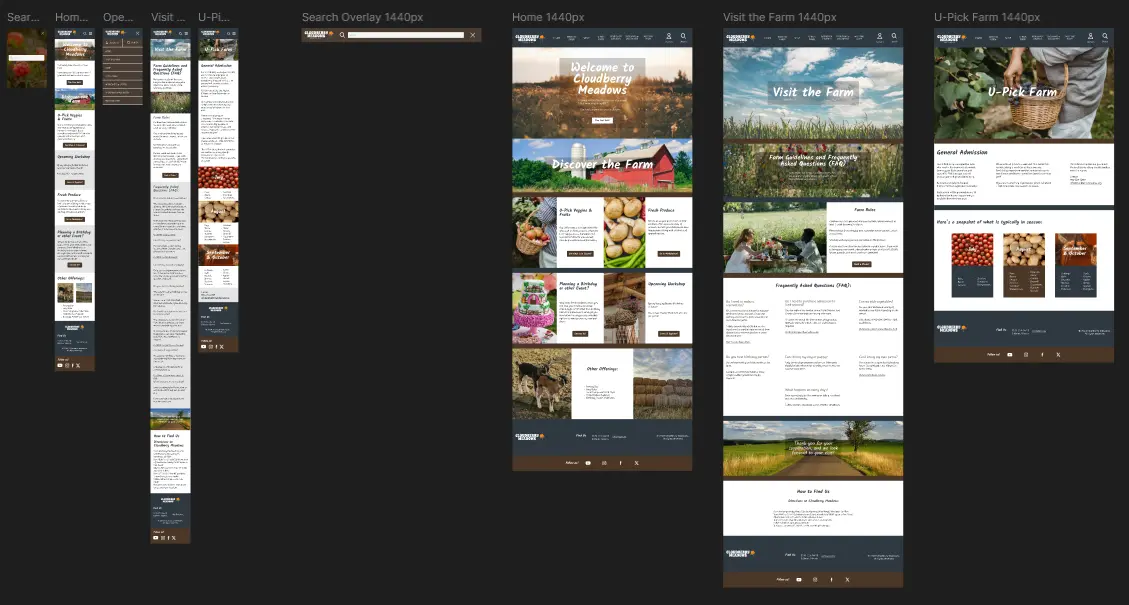Click the X social icon in the Home footer

coord(637,462)
